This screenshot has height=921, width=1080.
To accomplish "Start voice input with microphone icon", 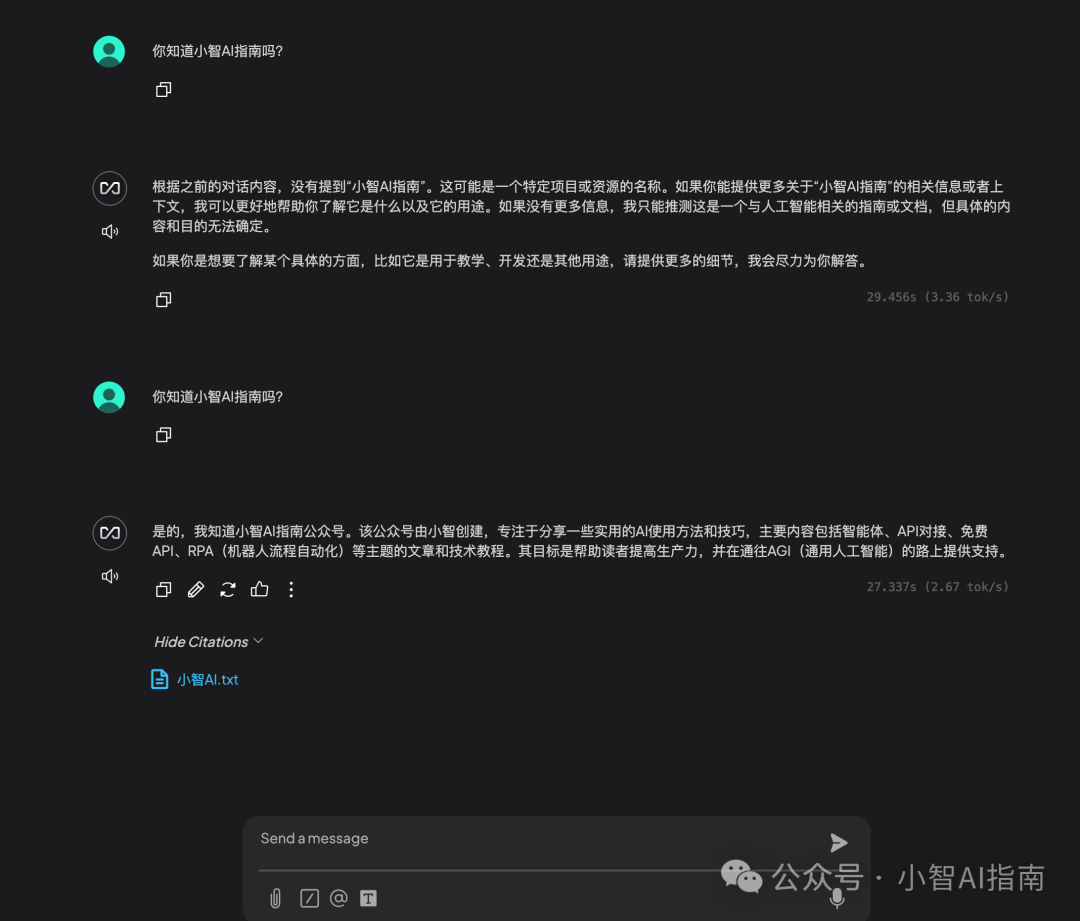I will click(837, 898).
